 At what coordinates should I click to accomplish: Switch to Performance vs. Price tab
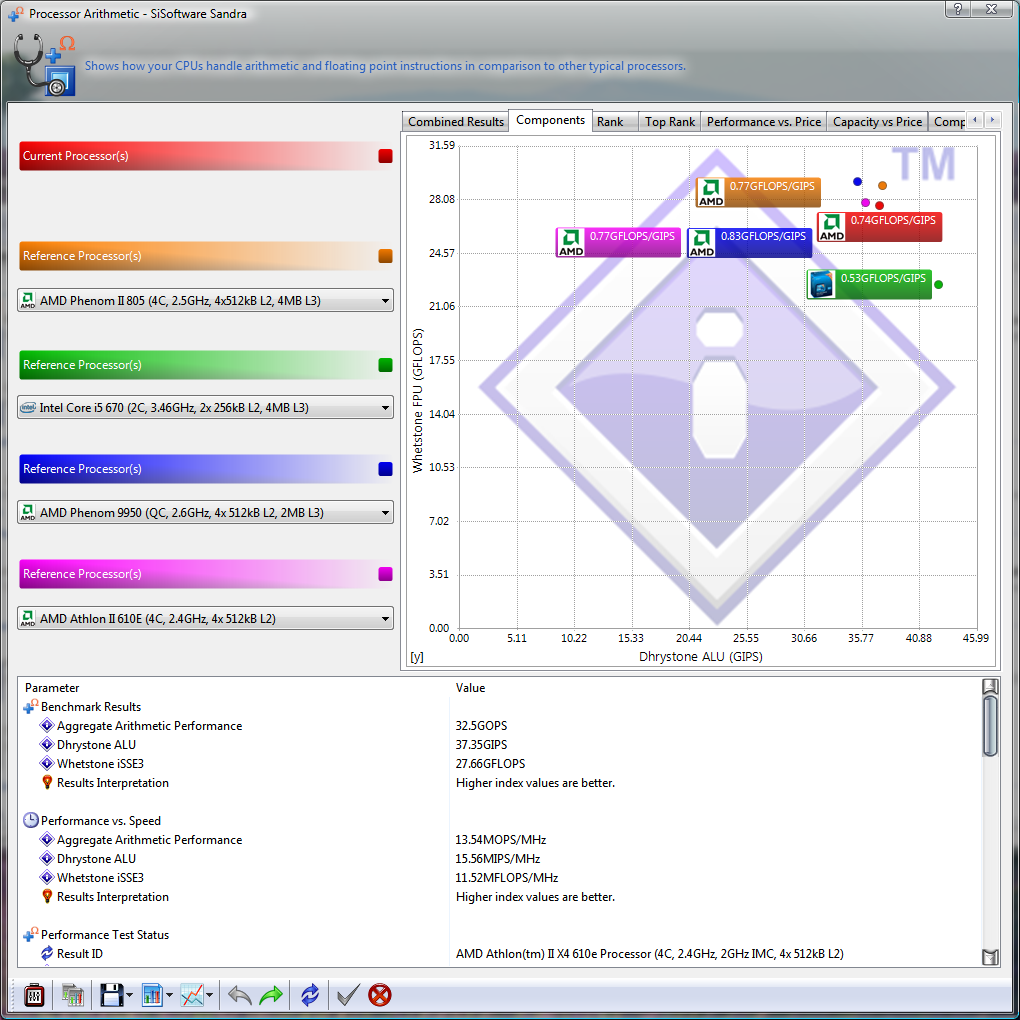point(764,122)
